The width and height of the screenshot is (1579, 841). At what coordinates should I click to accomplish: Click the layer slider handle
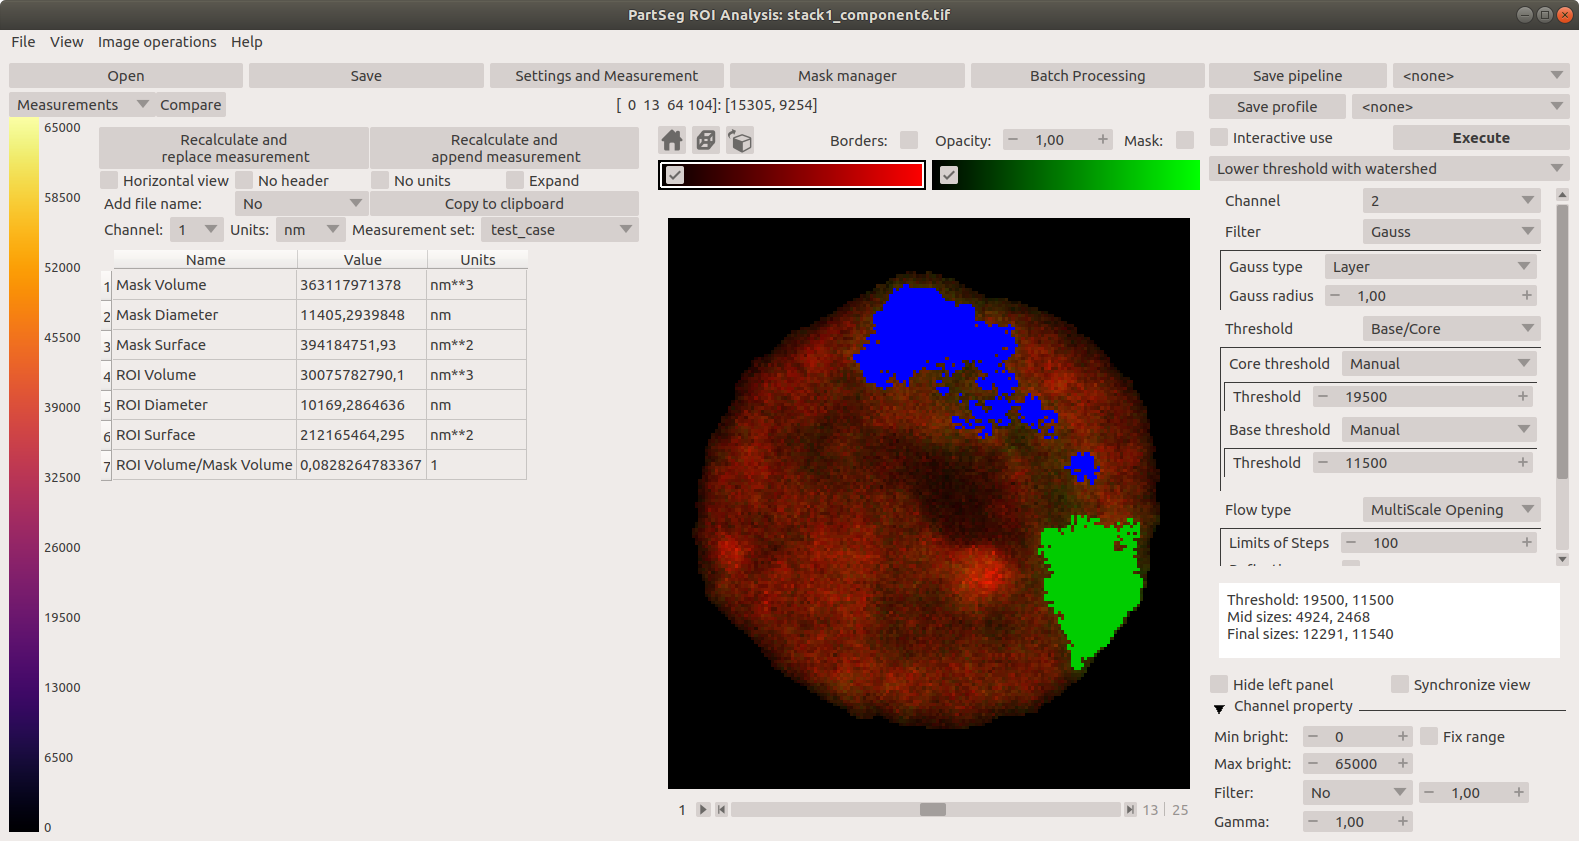click(x=932, y=809)
